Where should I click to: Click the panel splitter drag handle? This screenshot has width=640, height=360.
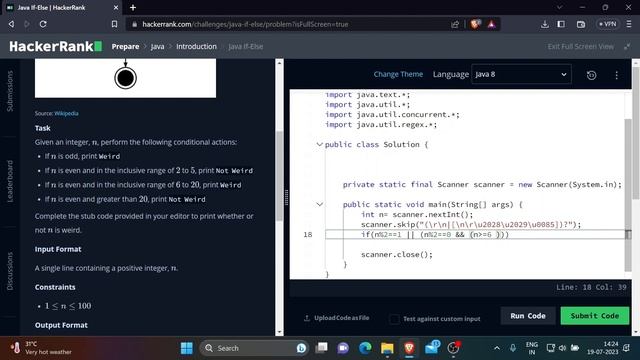(x=287, y=198)
